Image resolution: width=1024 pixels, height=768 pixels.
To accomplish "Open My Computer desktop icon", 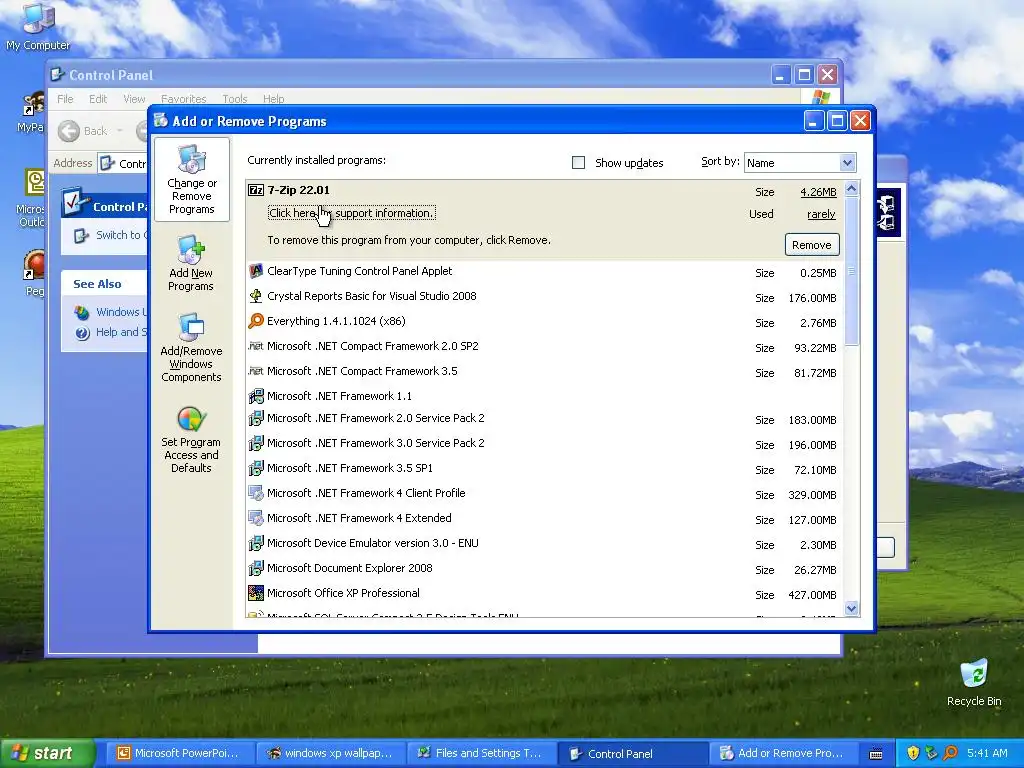I will pos(38,26).
